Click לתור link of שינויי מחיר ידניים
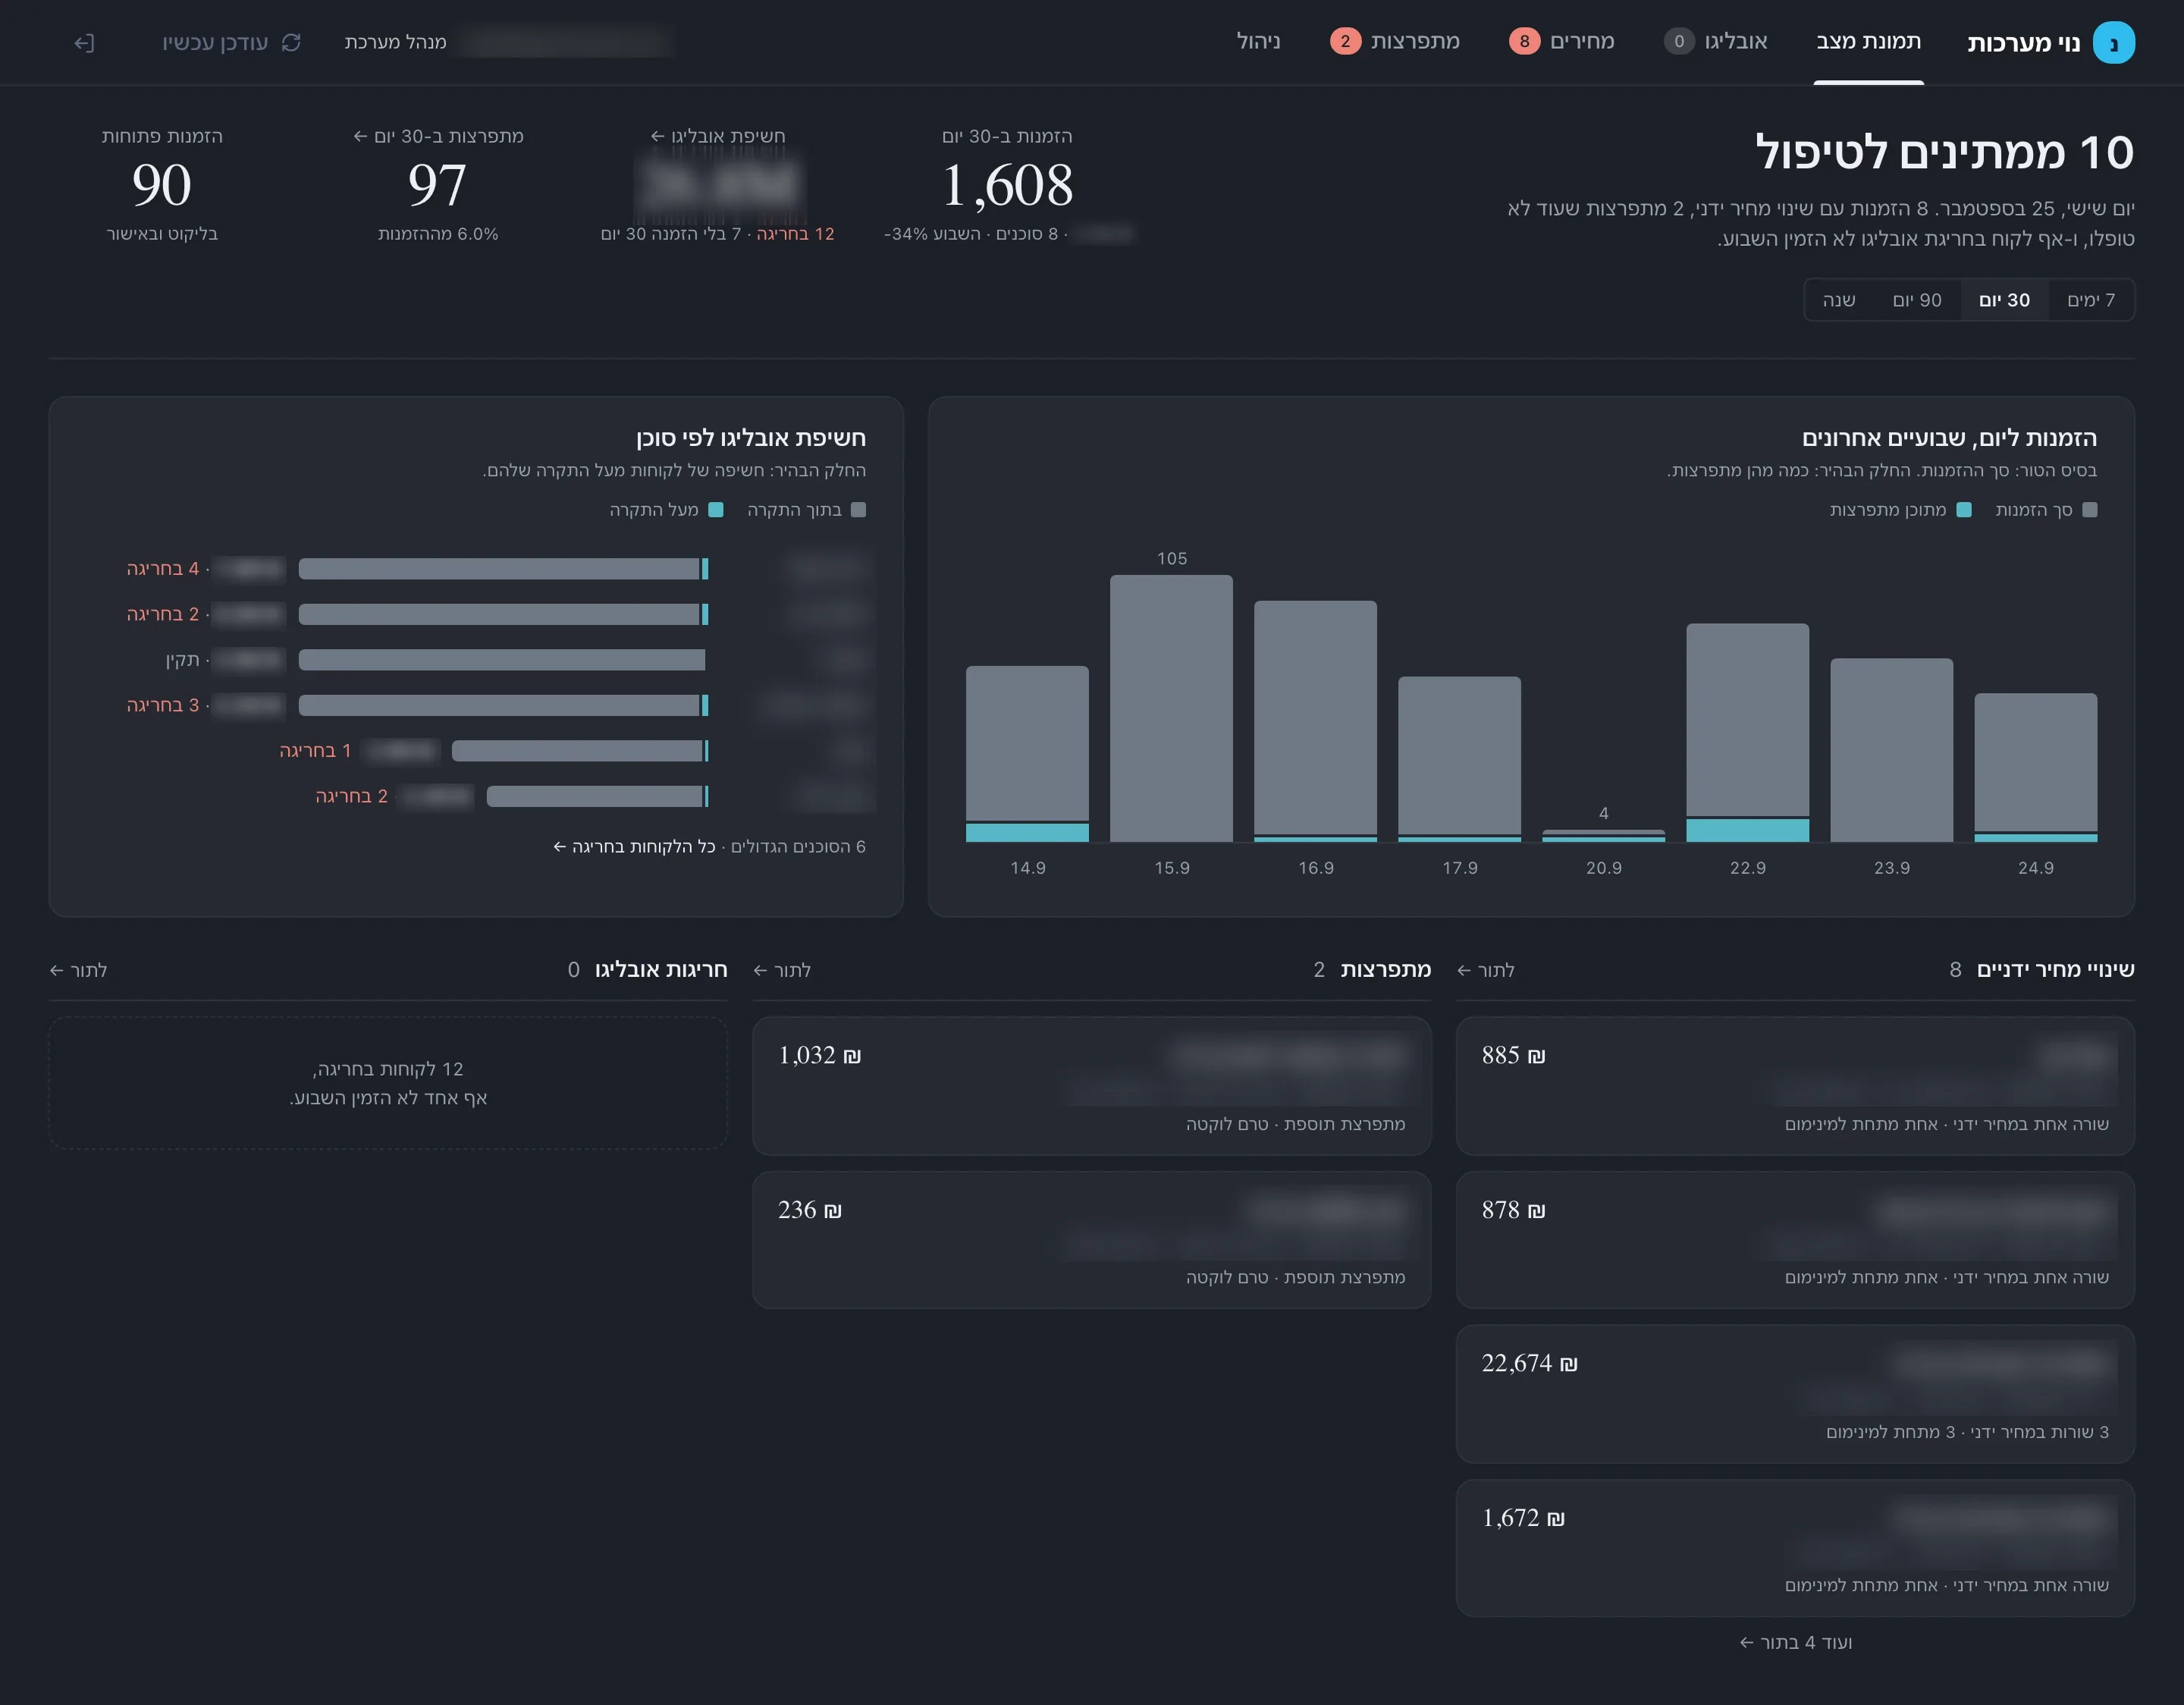Screen dimensions: 2184x1705 pyautogui.click(x=1486, y=970)
